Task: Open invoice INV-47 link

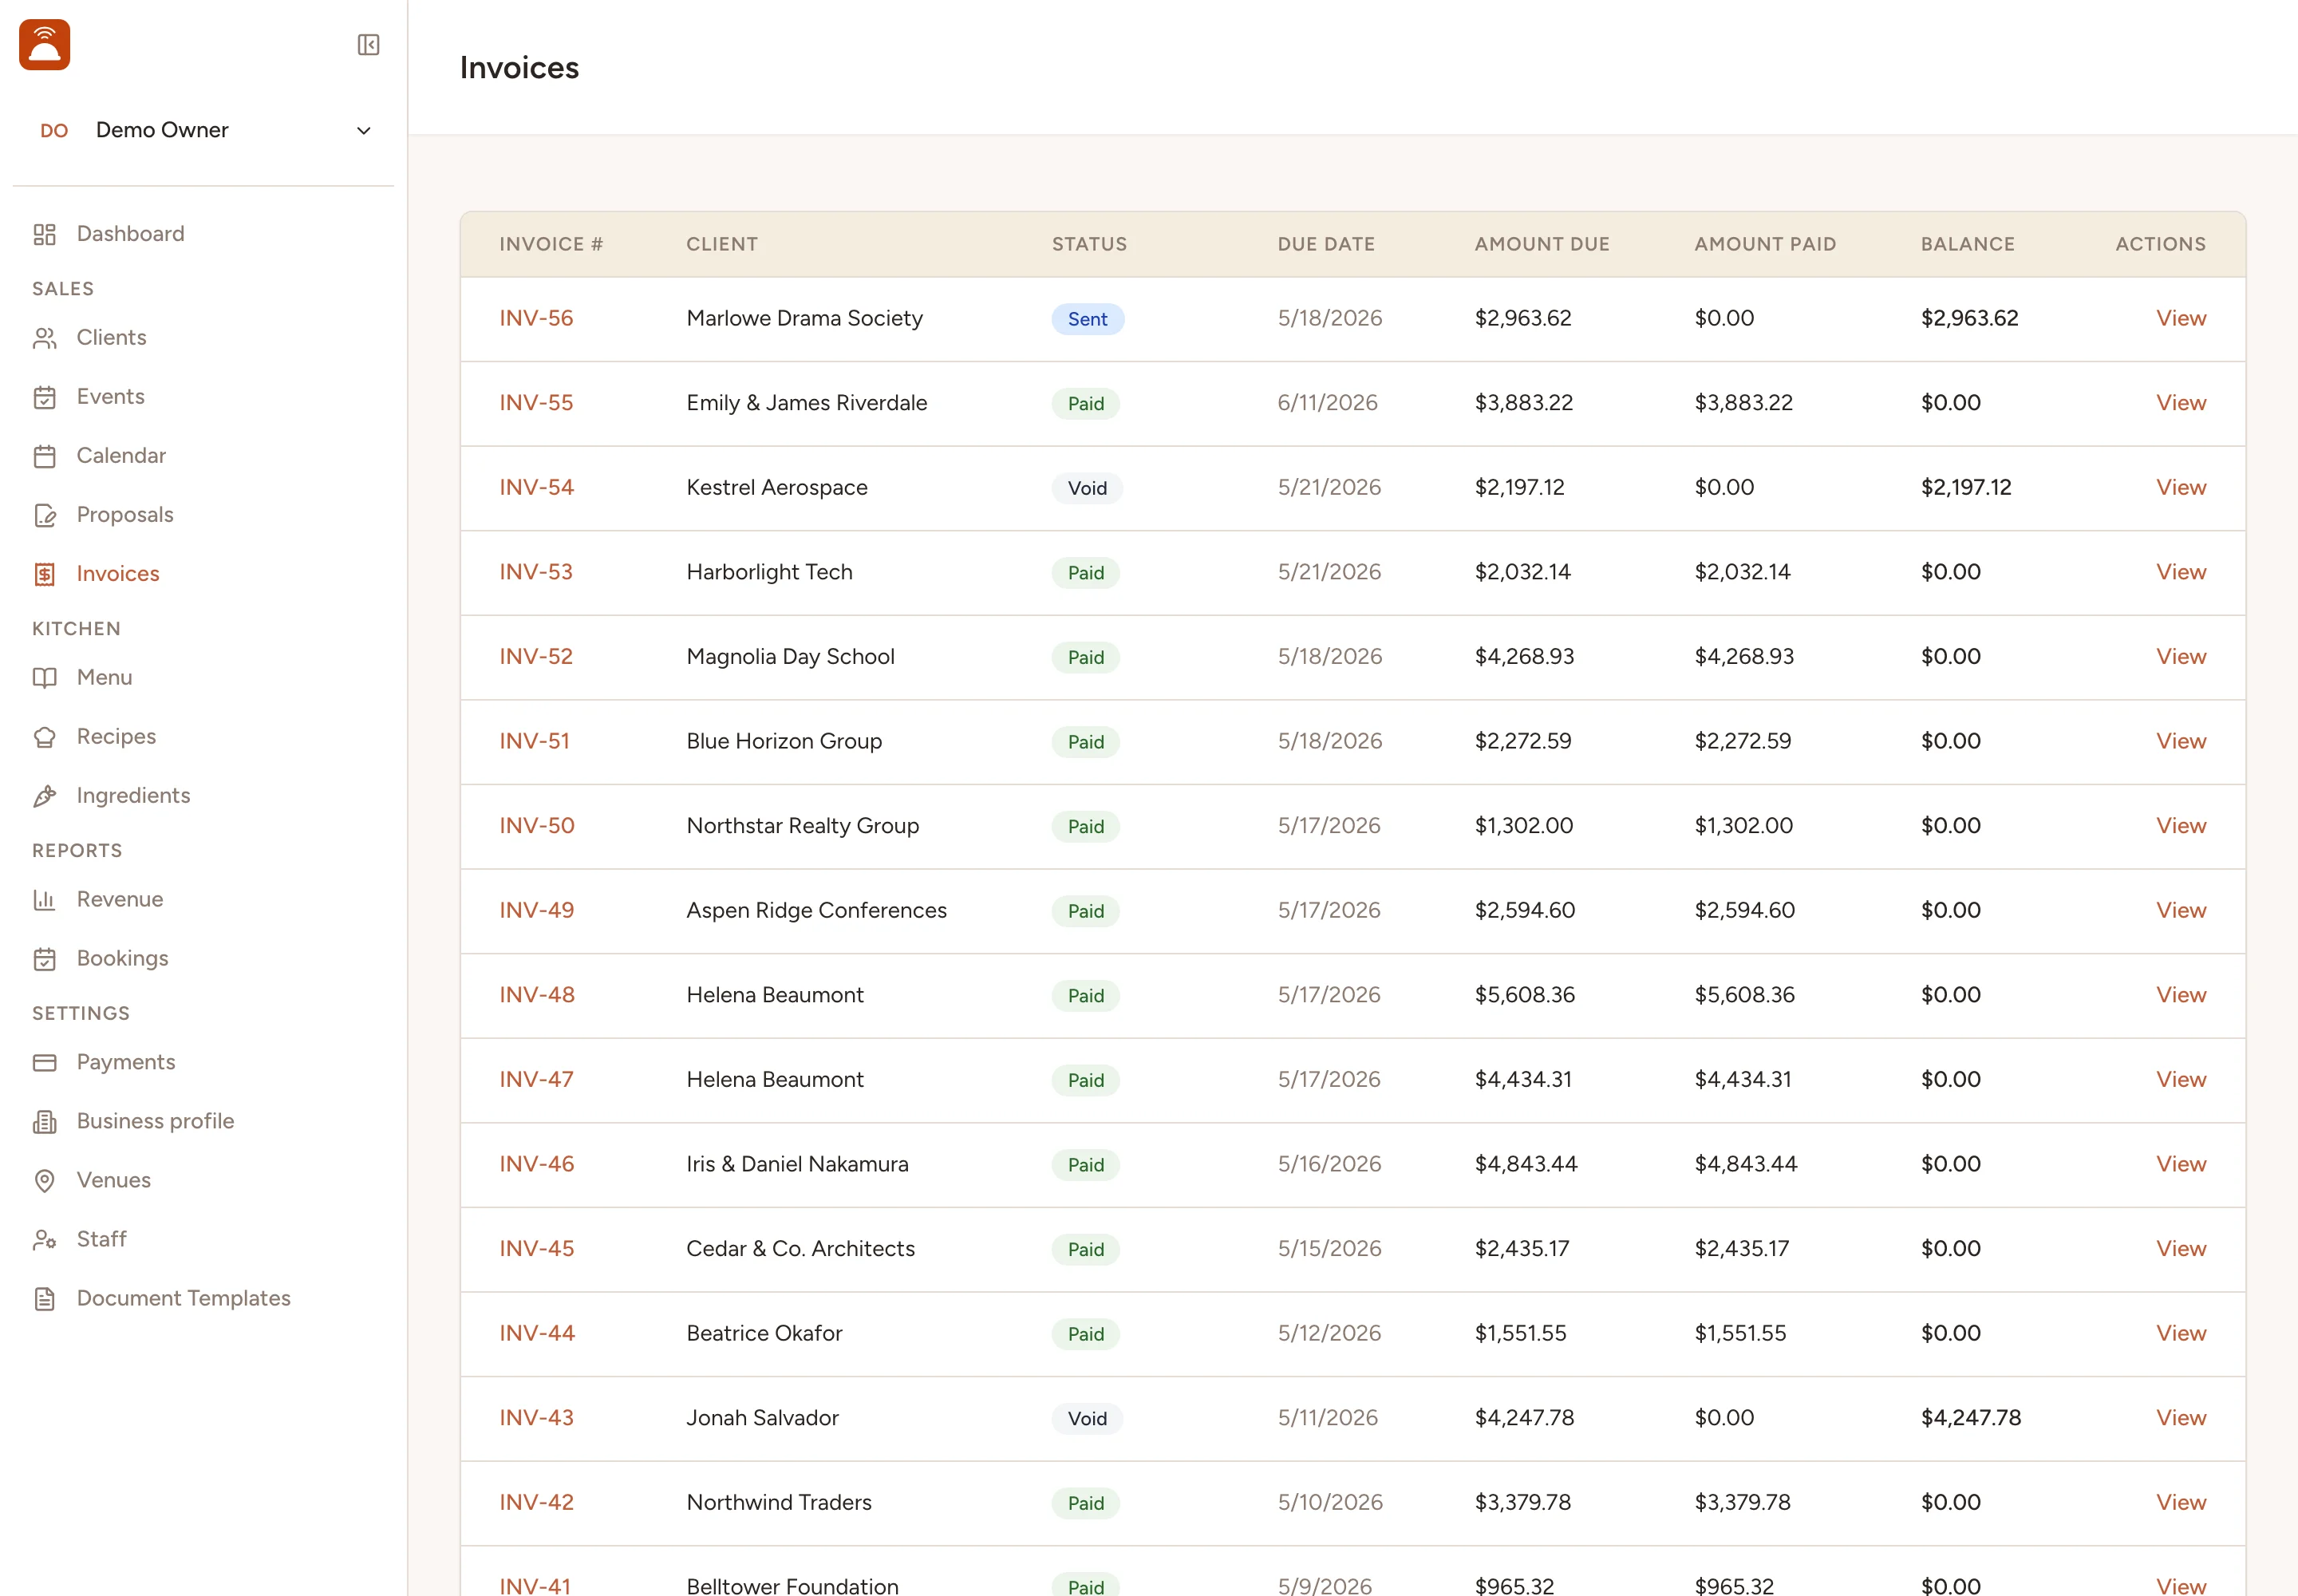Action: click(x=537, y=1079)
